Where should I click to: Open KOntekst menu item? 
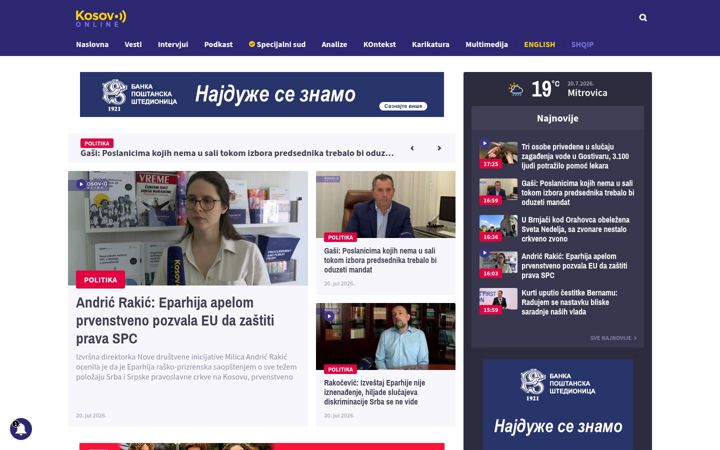coord(379,45)
